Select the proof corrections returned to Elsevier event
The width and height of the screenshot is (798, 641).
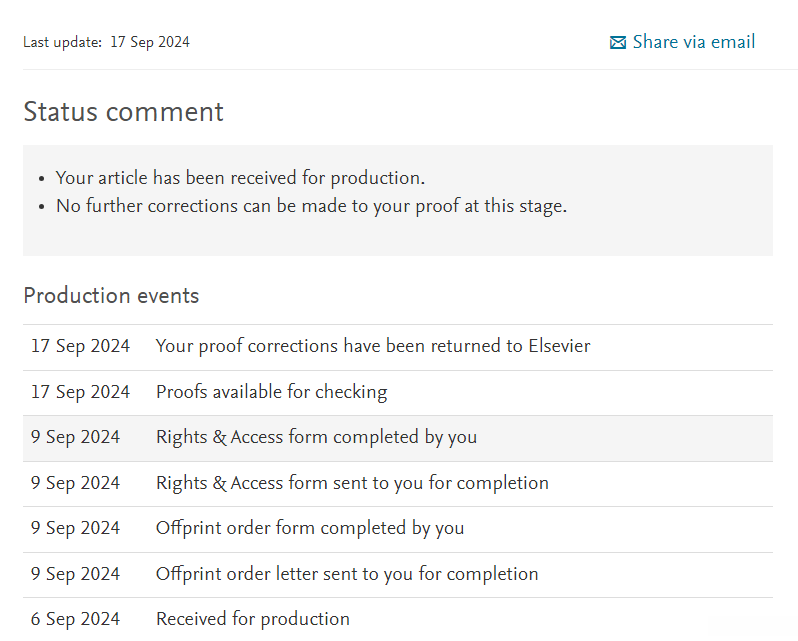pyautogui.click(x=373, y=346)
